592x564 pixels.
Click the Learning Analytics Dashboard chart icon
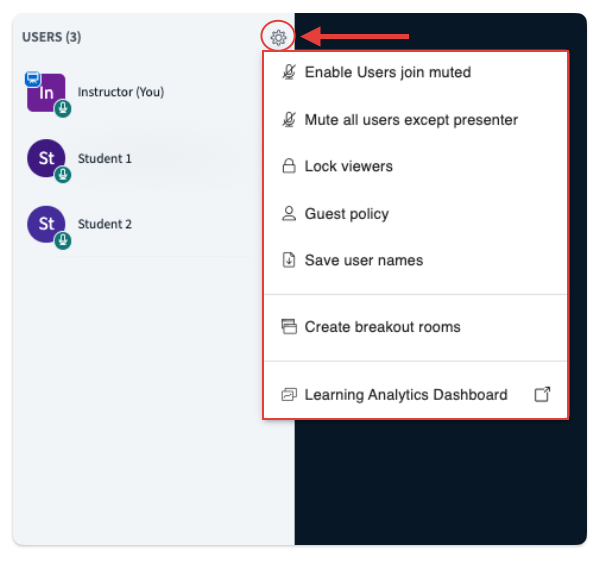click(x=289, y=394)
